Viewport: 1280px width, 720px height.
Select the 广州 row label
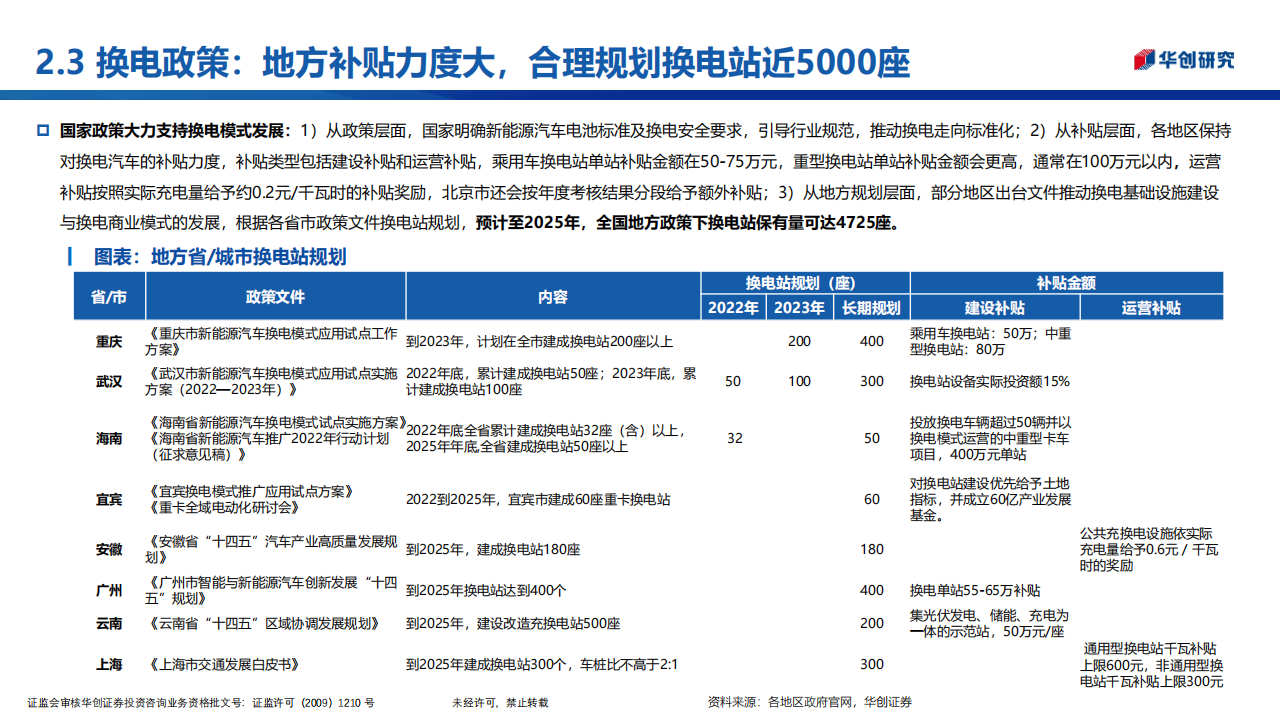[x=109, y=590]
